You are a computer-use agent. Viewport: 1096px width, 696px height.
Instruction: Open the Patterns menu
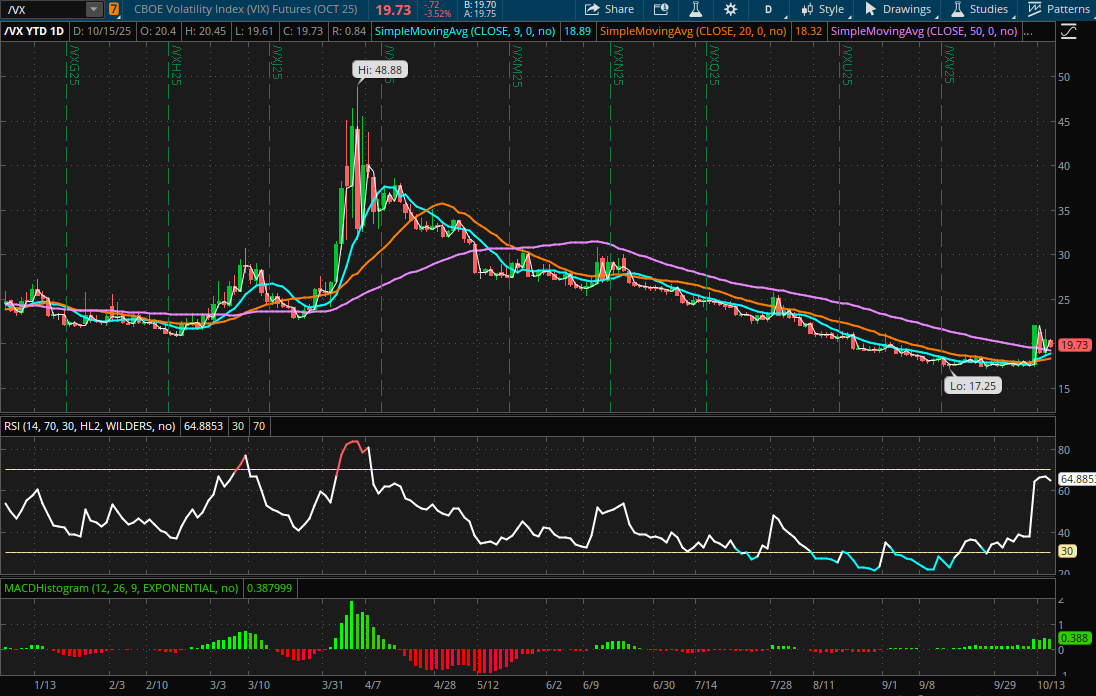[1060, 9]
